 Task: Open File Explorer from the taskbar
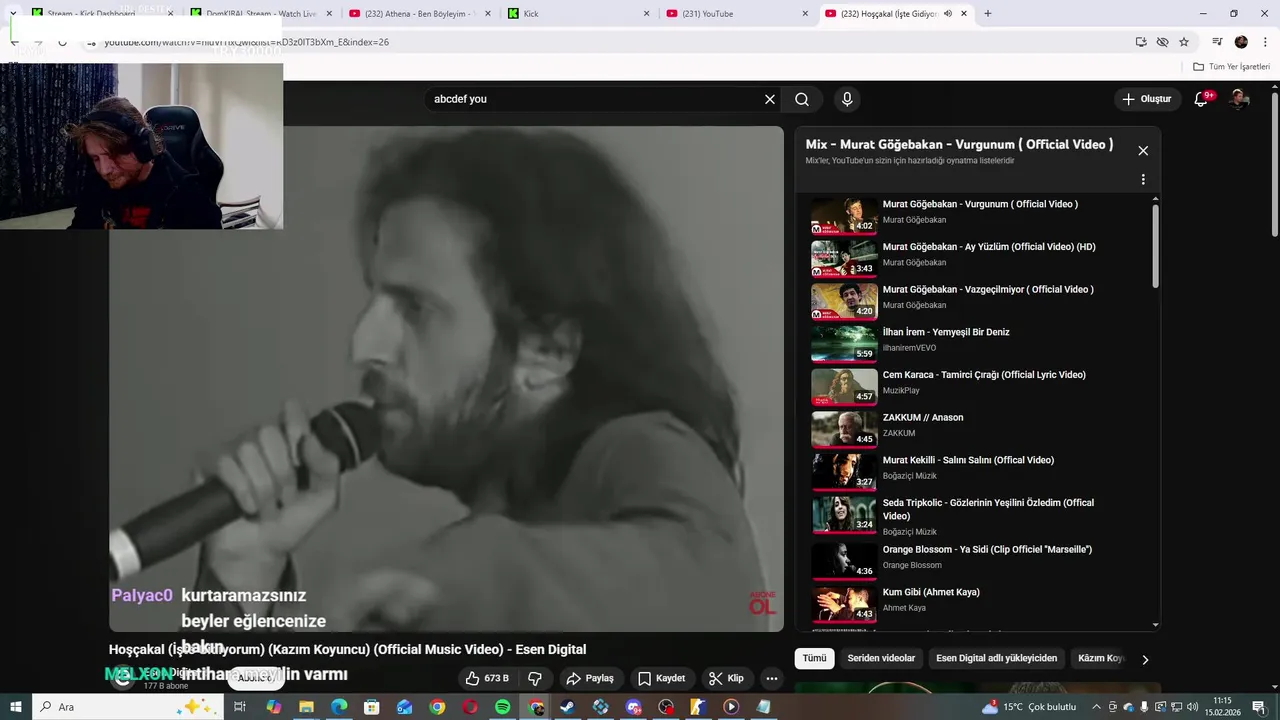click(x=306, y=707)
